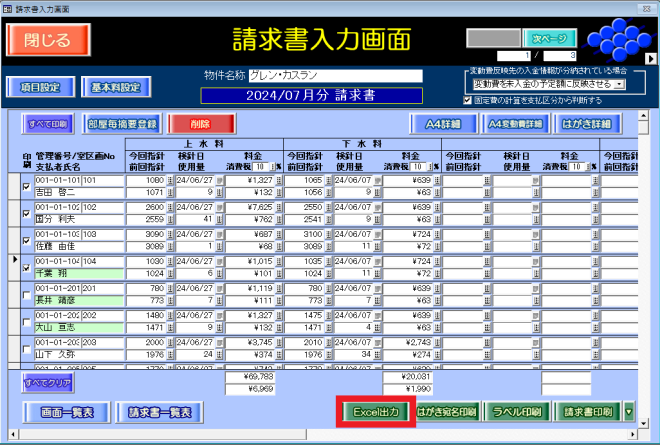660x445 pixels.
Task: Click the red 閉じる button
Action: pyautogui.click(x=48, y=39)
